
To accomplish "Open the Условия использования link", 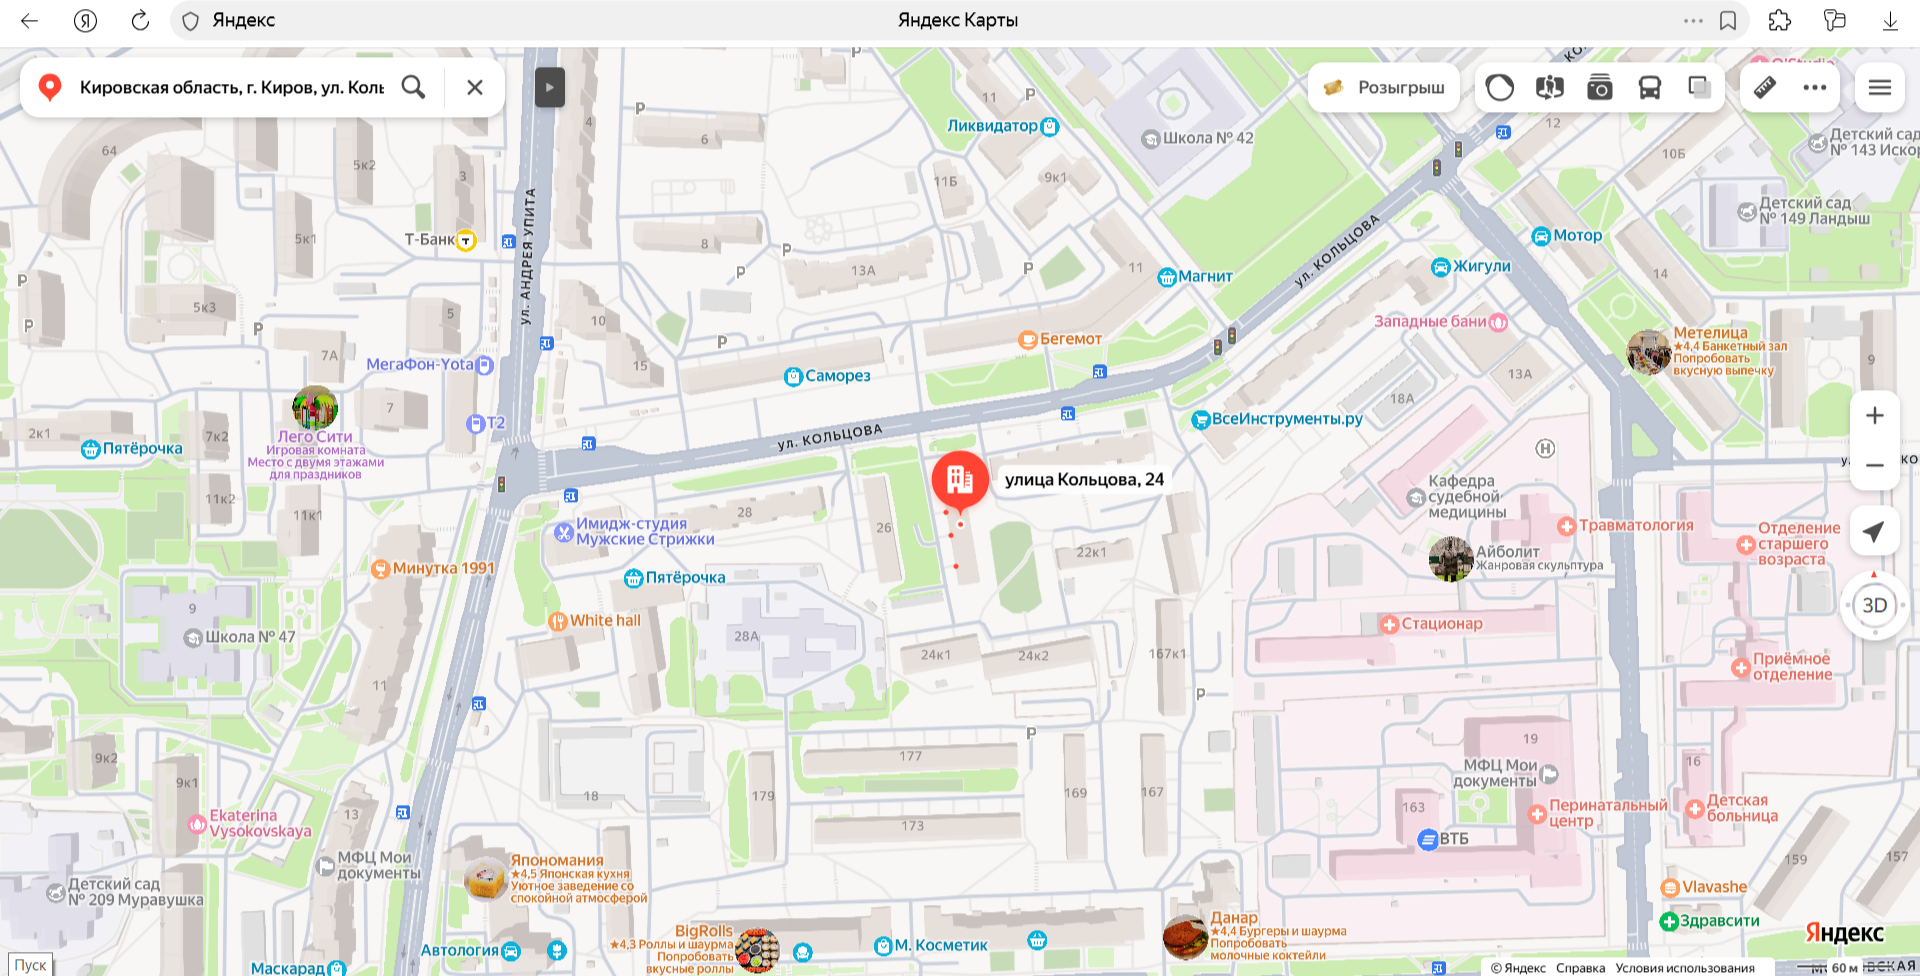I will click(x=1685, y=968).
